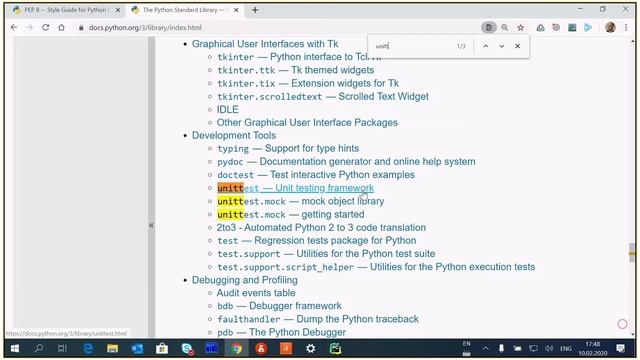640x360 pixels.
Task: Click the find-in-page search field
Action: [412, 46]
